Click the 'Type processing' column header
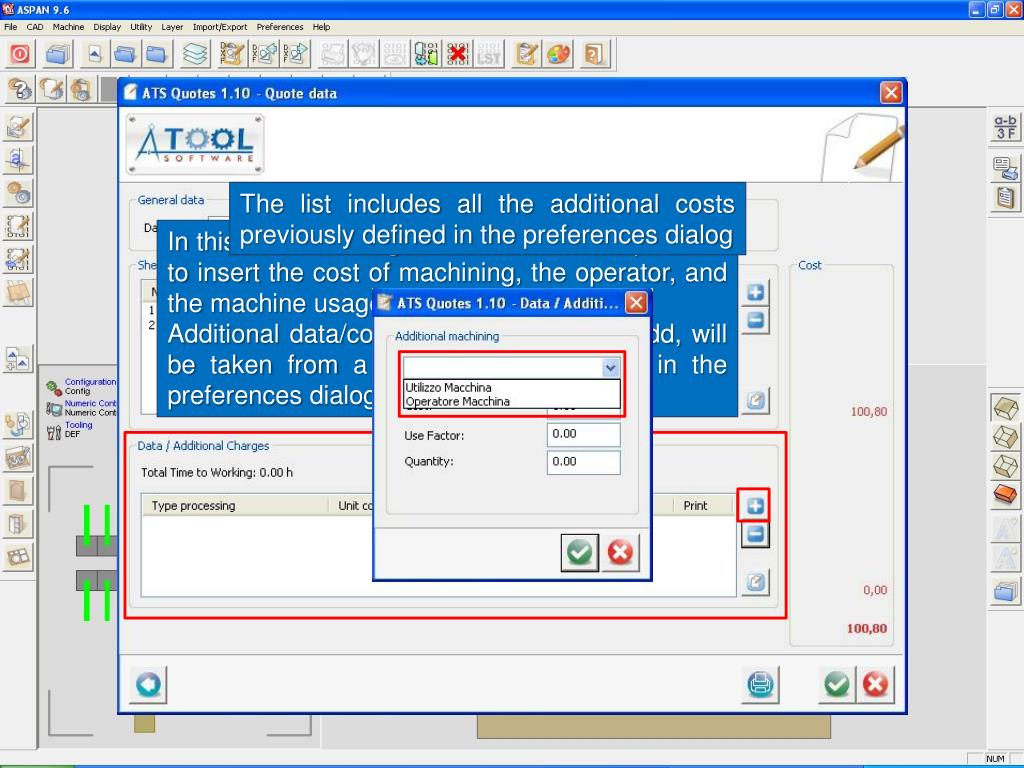Viewport: 1024px width, 768px height. click(x=235, y=505)
